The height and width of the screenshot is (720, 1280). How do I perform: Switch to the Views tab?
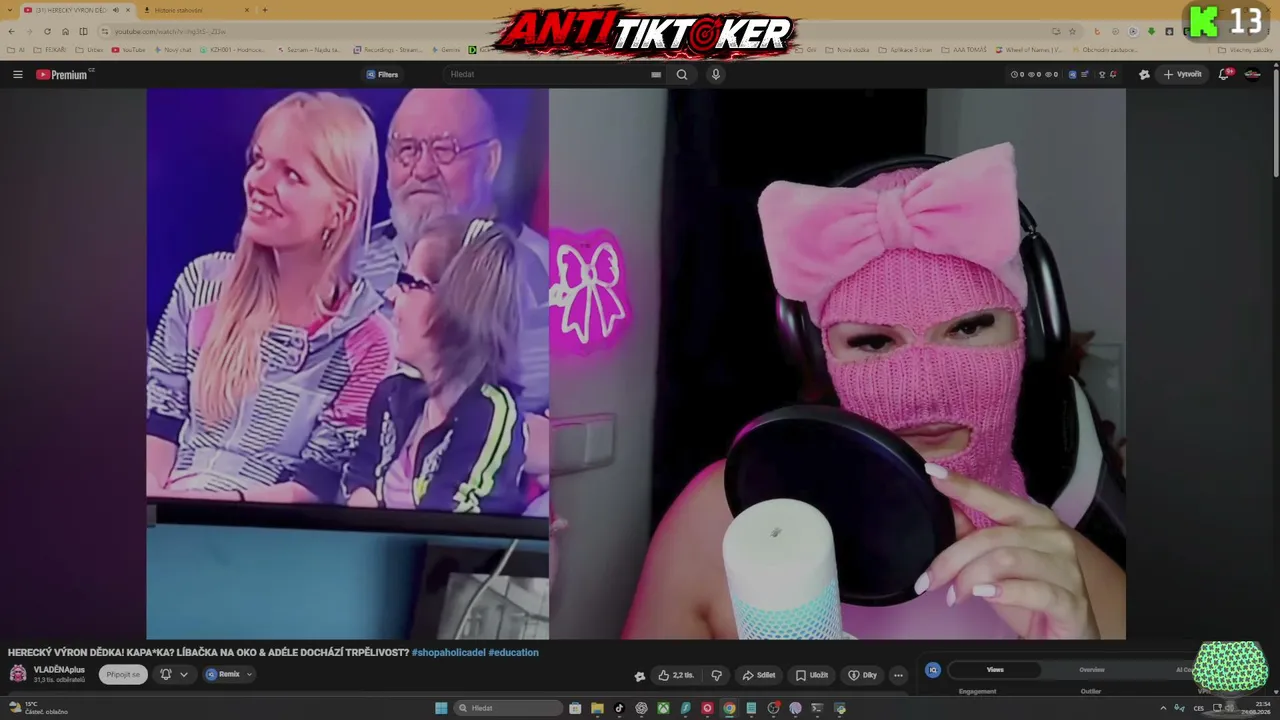tap(995, 670)
